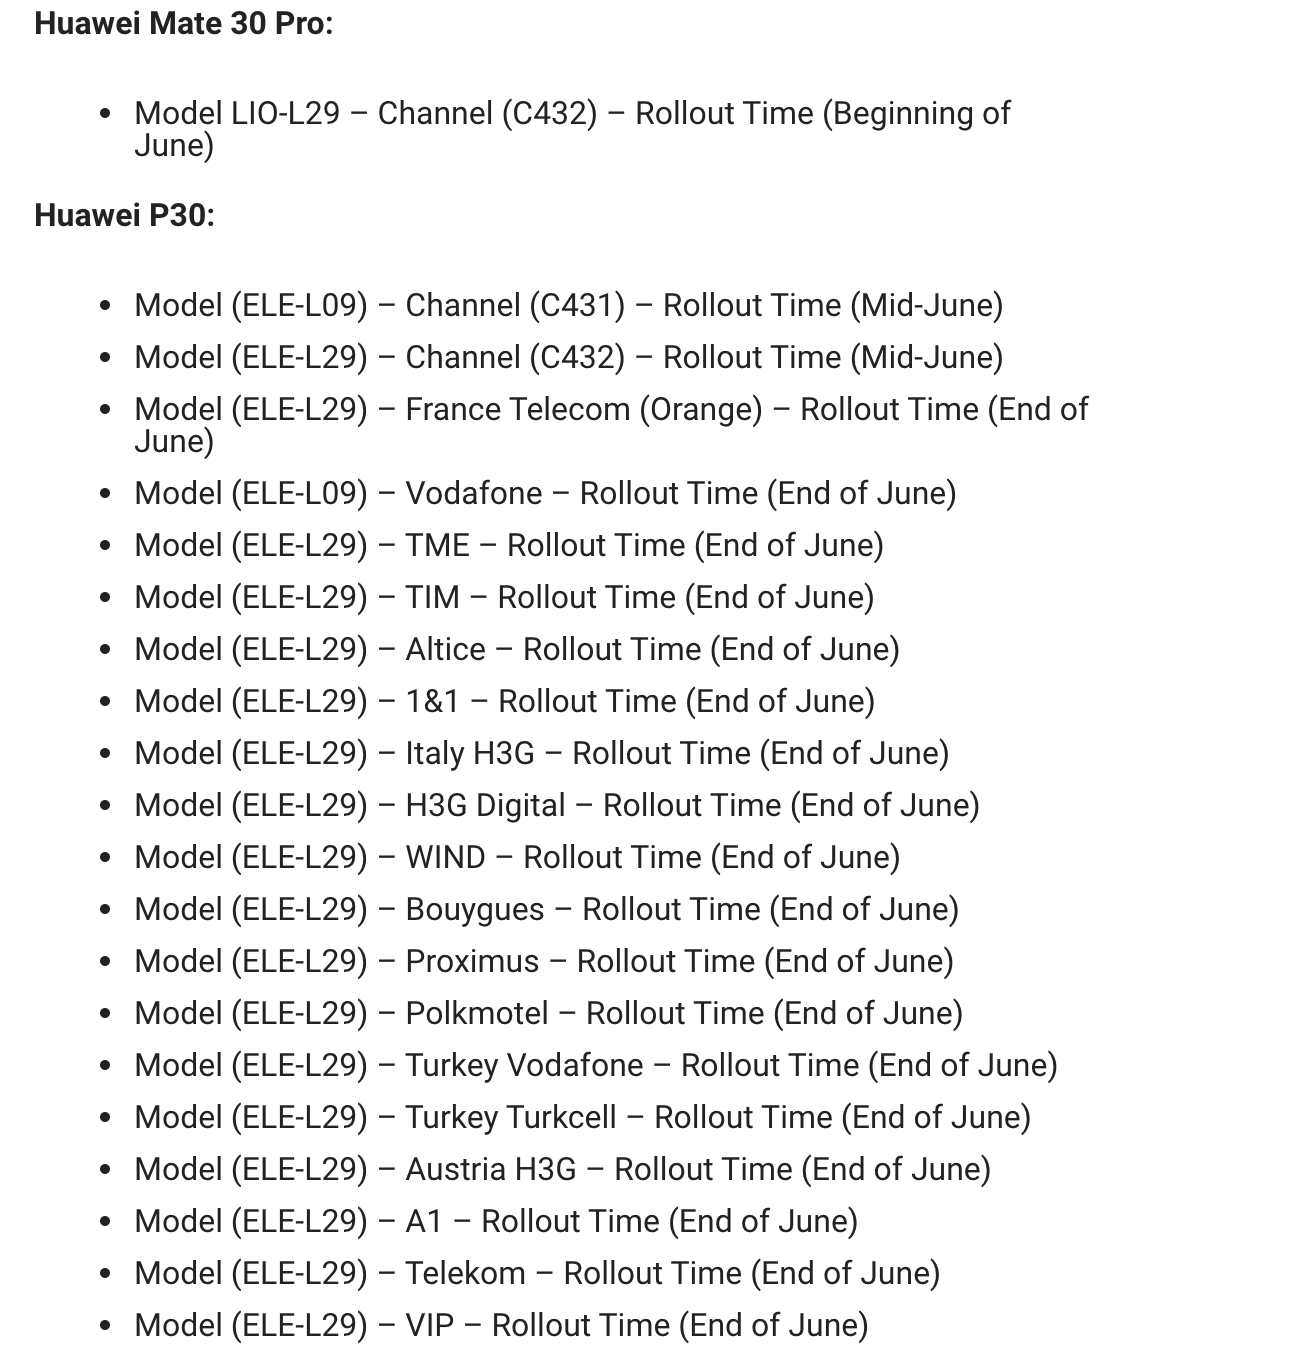This screenshot has height=1358, width=1296.
Task: Click the WIND rollout entry
Action: [x=517, y=857]
